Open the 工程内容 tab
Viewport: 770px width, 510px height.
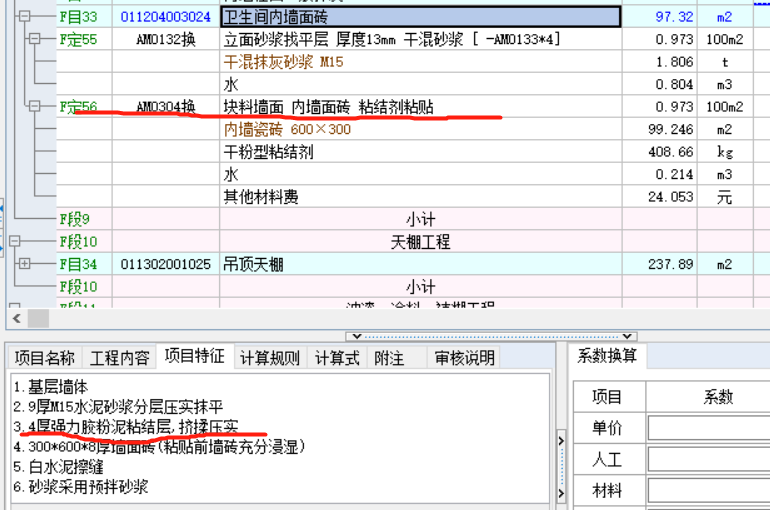[119, 357]
